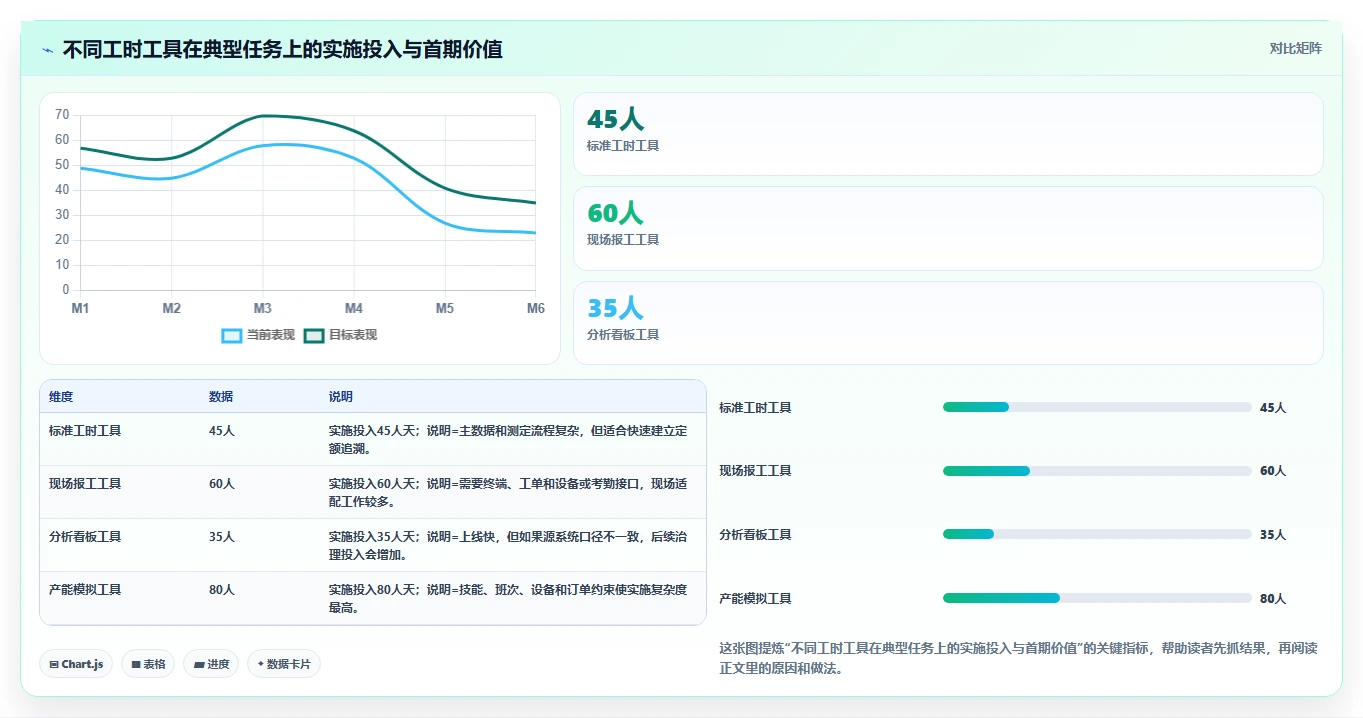Viewport: 1363px width, 718px height.
Task: Click the M1 axis label
Action: 80,308
